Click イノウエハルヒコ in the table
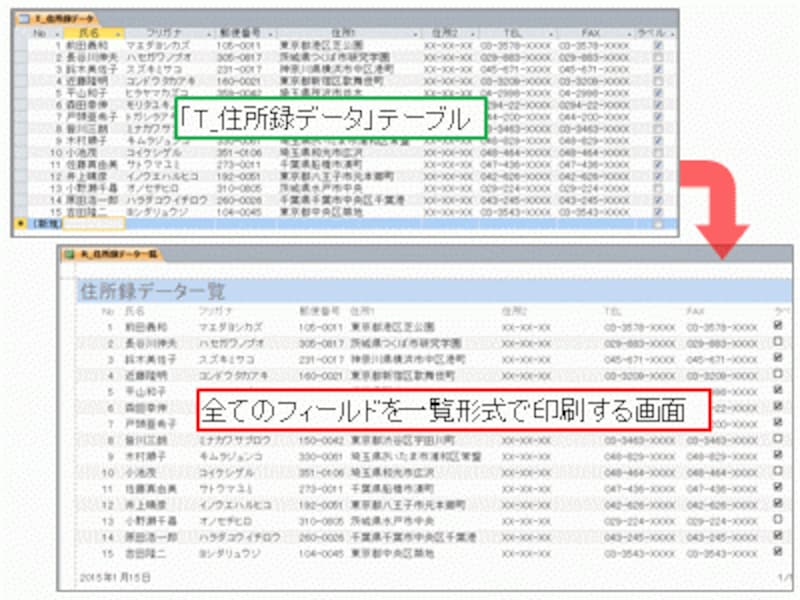The height and width of the screenshot is (600, 800). pos(162,176)
